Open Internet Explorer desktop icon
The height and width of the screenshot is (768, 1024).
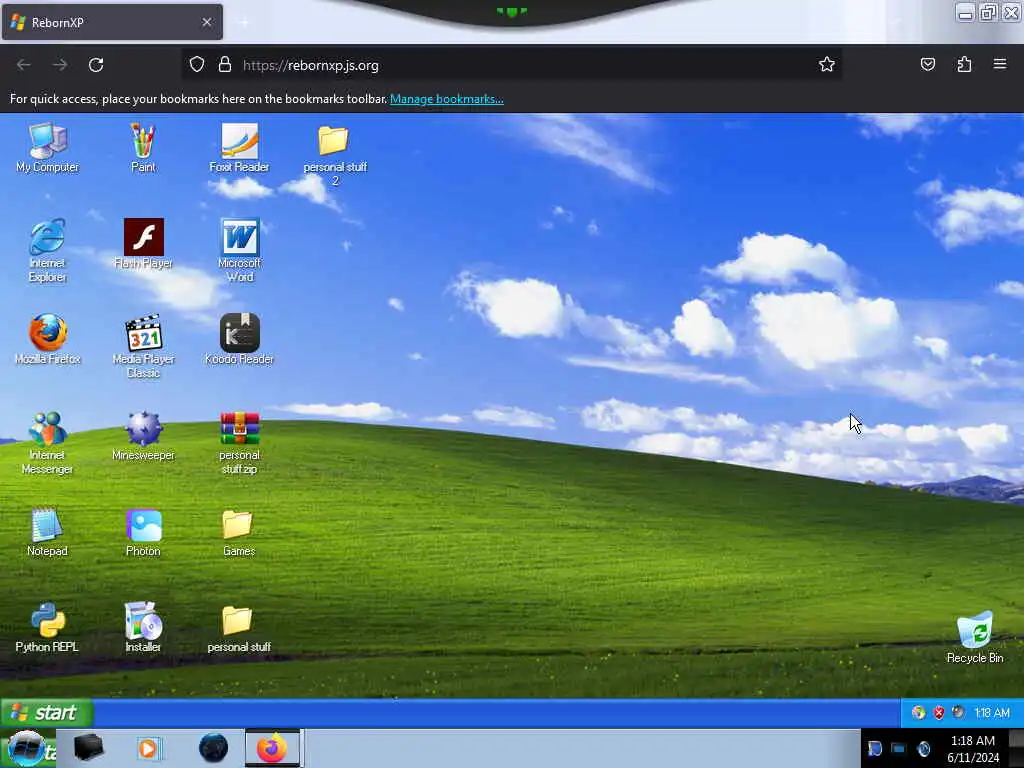point(47,251)
